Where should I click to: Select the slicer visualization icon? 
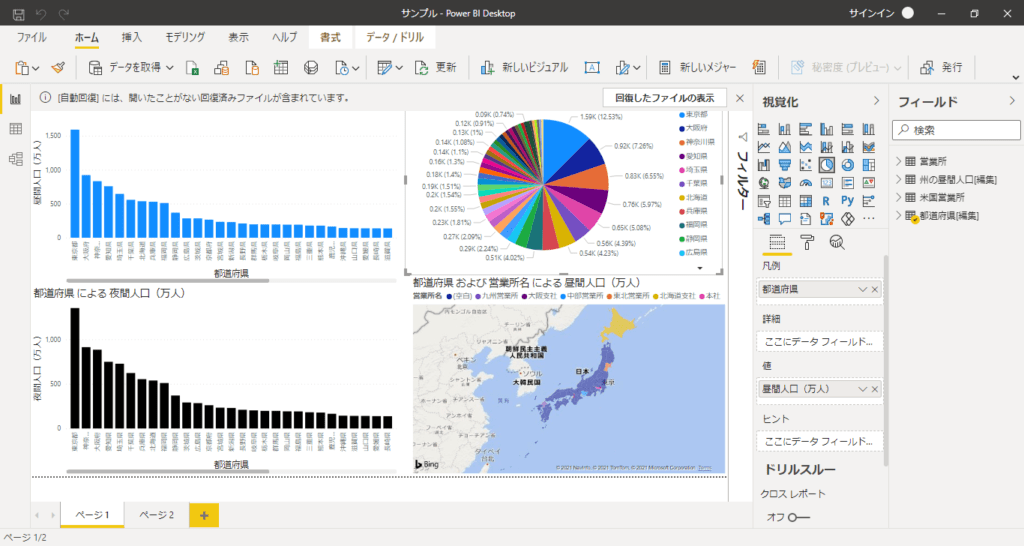coord(763,201)
